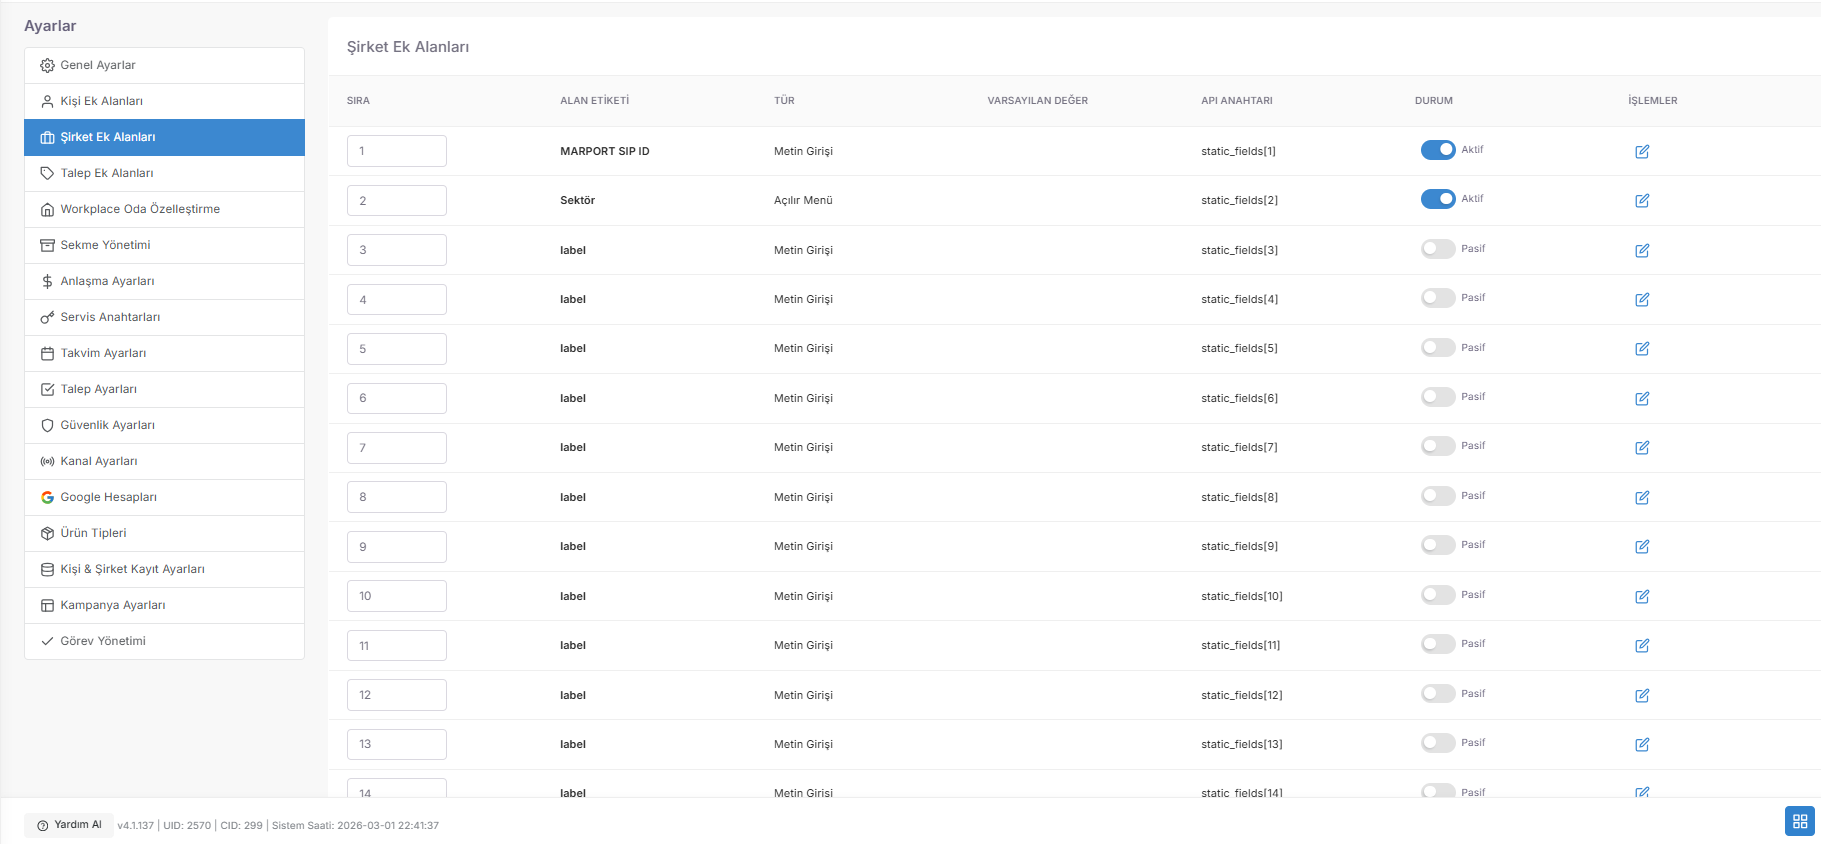Click the Yardım AI button
Screen dimensions: 1821x844
point(69,825)
